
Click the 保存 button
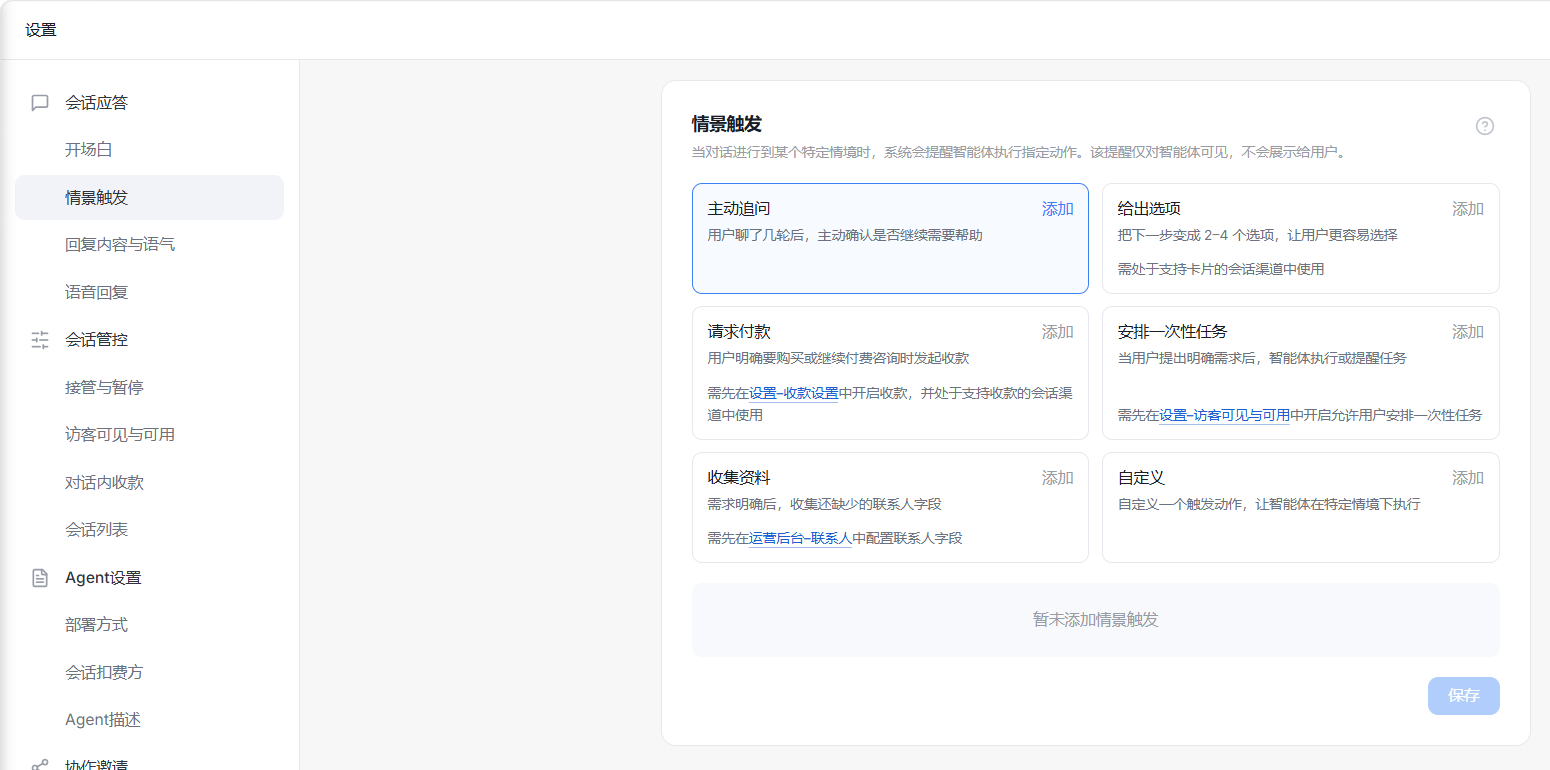tap(1463, 696)
